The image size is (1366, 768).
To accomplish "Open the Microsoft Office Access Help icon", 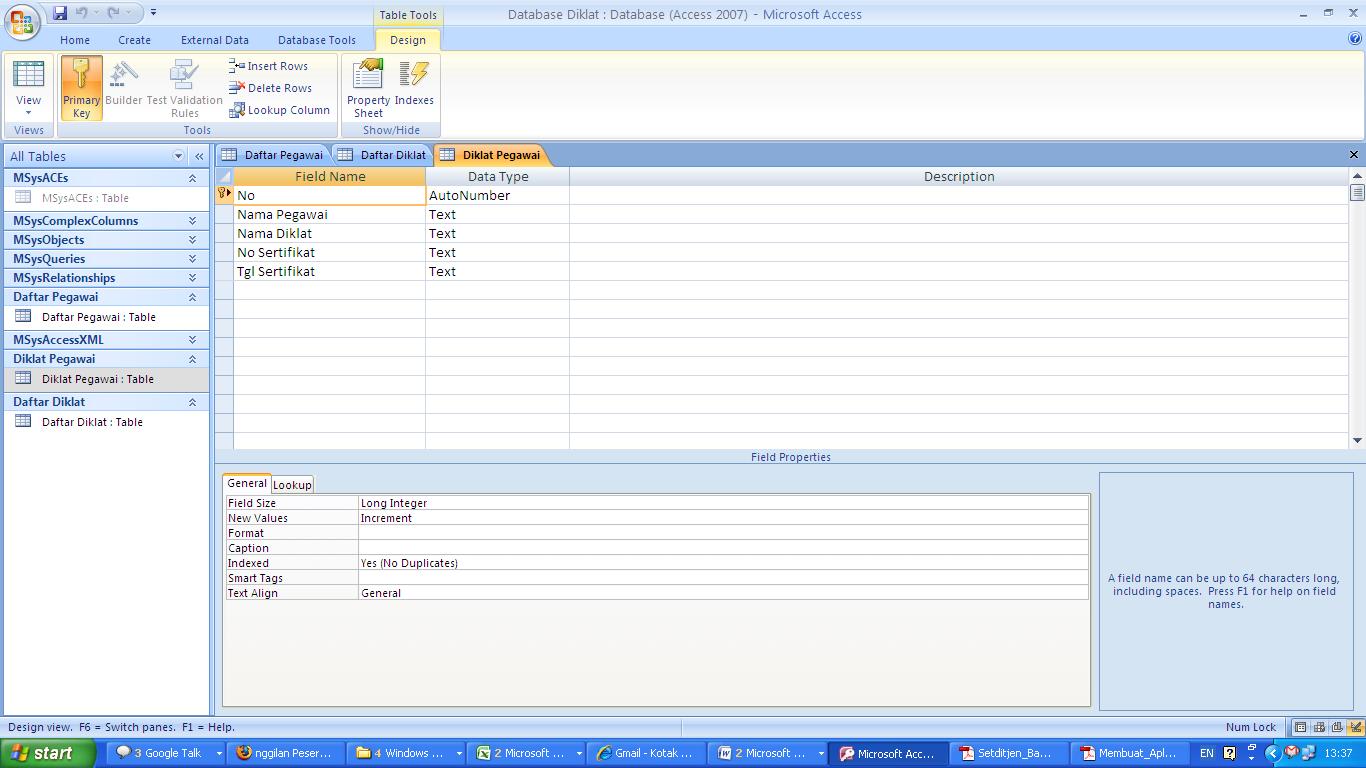I will coord(1355,39).
